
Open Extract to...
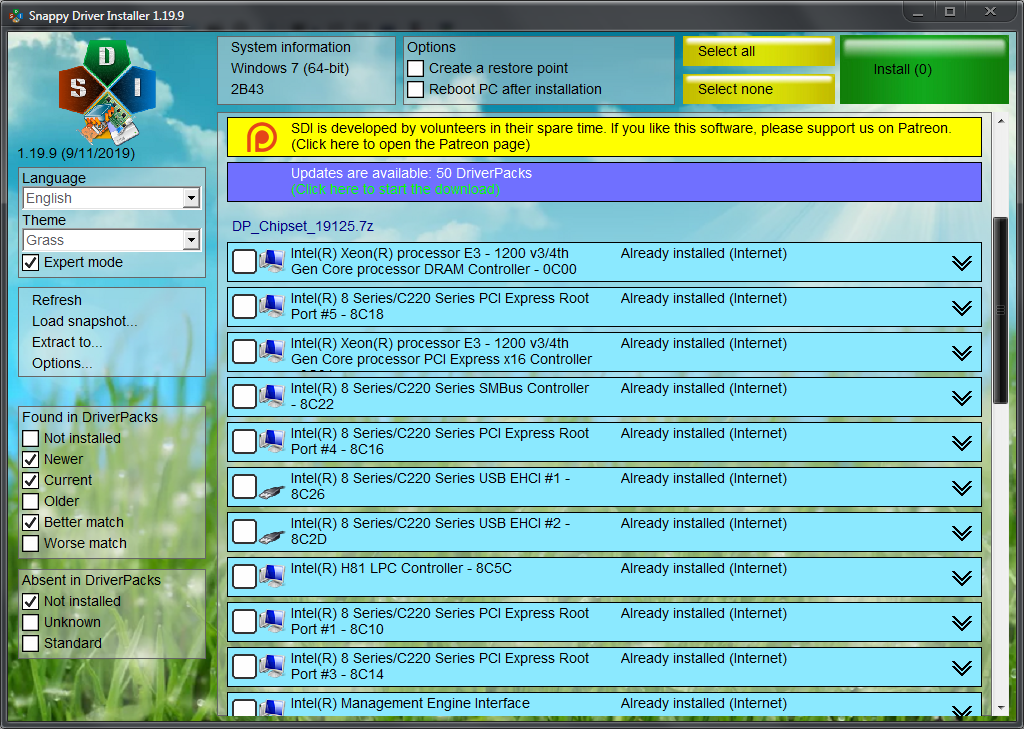[67, 342]
